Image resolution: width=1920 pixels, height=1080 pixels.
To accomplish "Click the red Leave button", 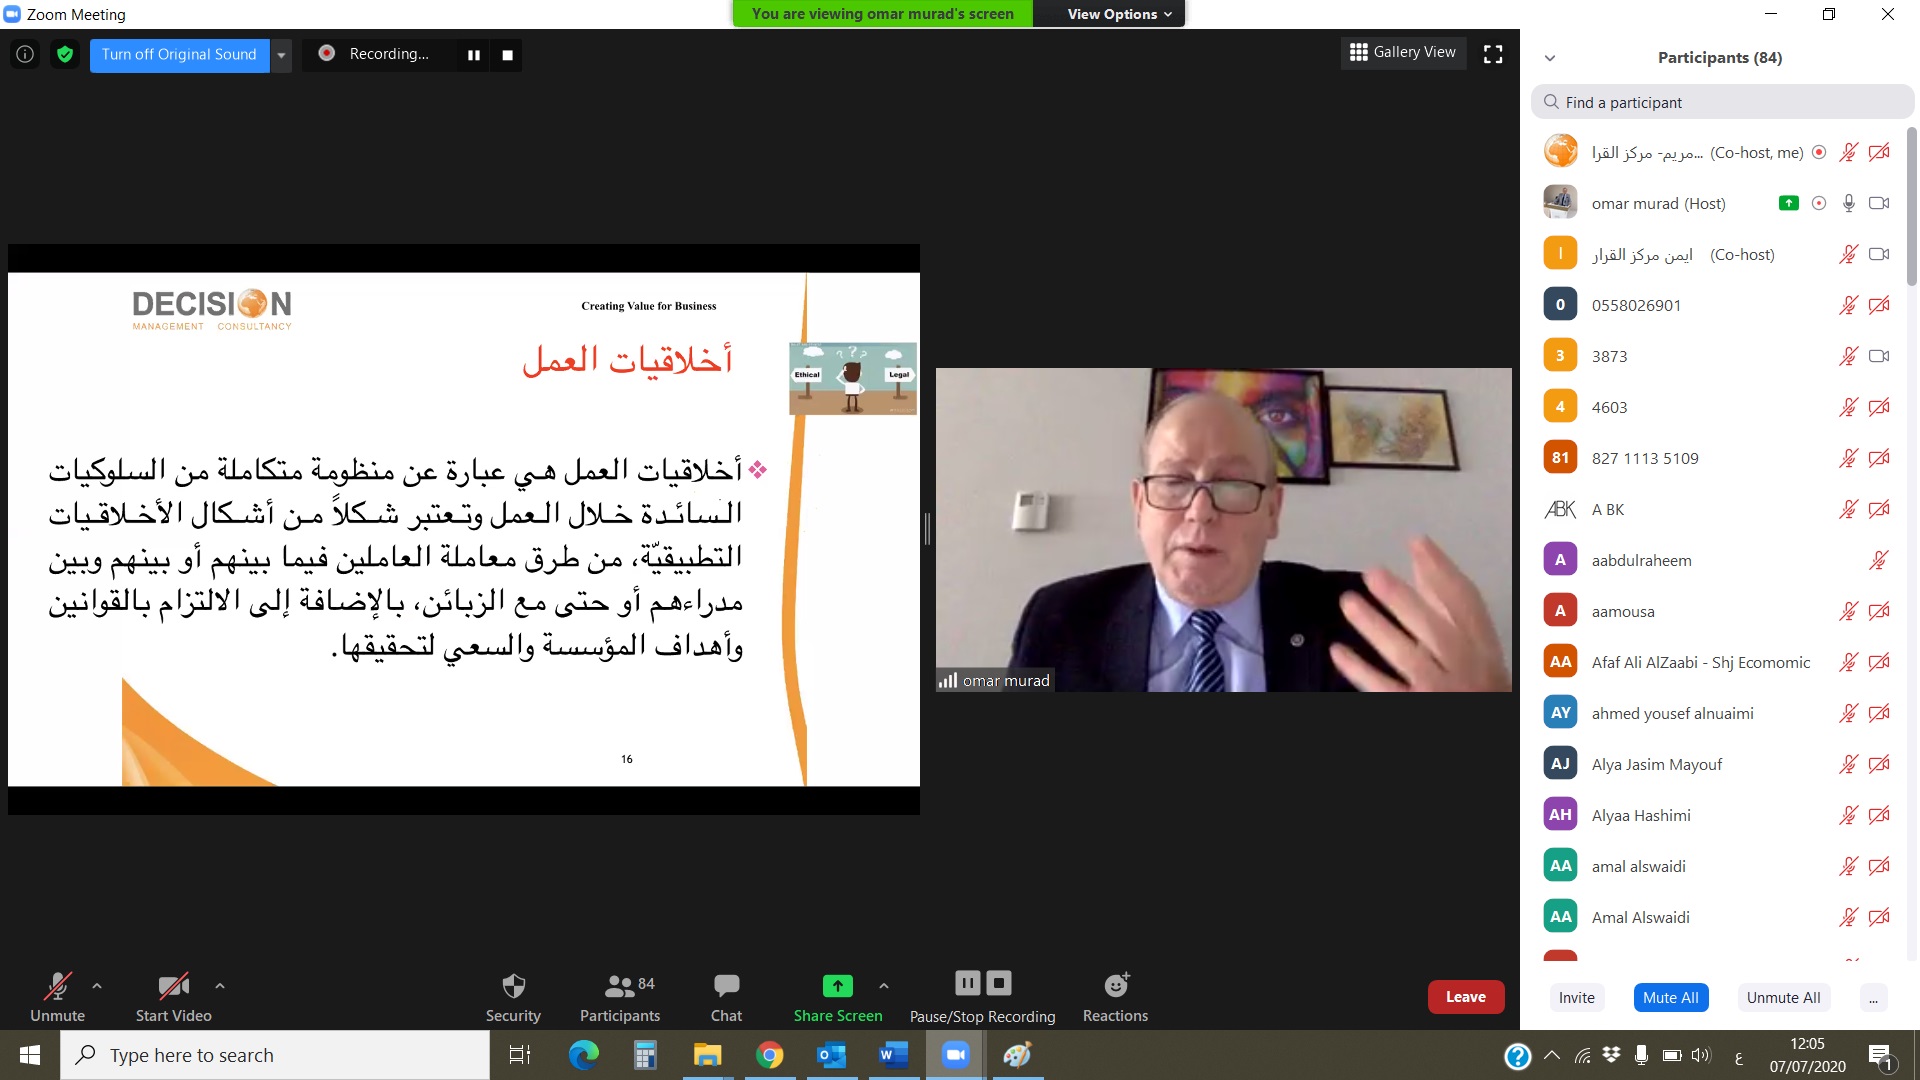I will click(x=1465, y=997).
